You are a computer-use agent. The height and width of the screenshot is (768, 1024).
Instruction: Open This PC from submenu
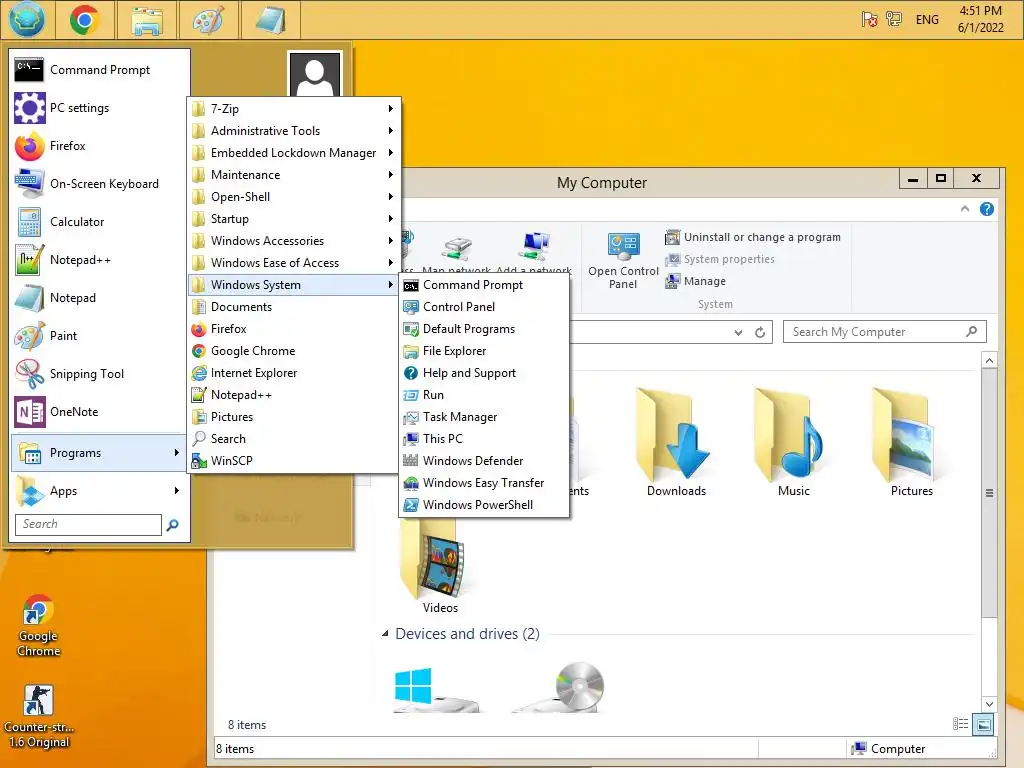point(484,439)
